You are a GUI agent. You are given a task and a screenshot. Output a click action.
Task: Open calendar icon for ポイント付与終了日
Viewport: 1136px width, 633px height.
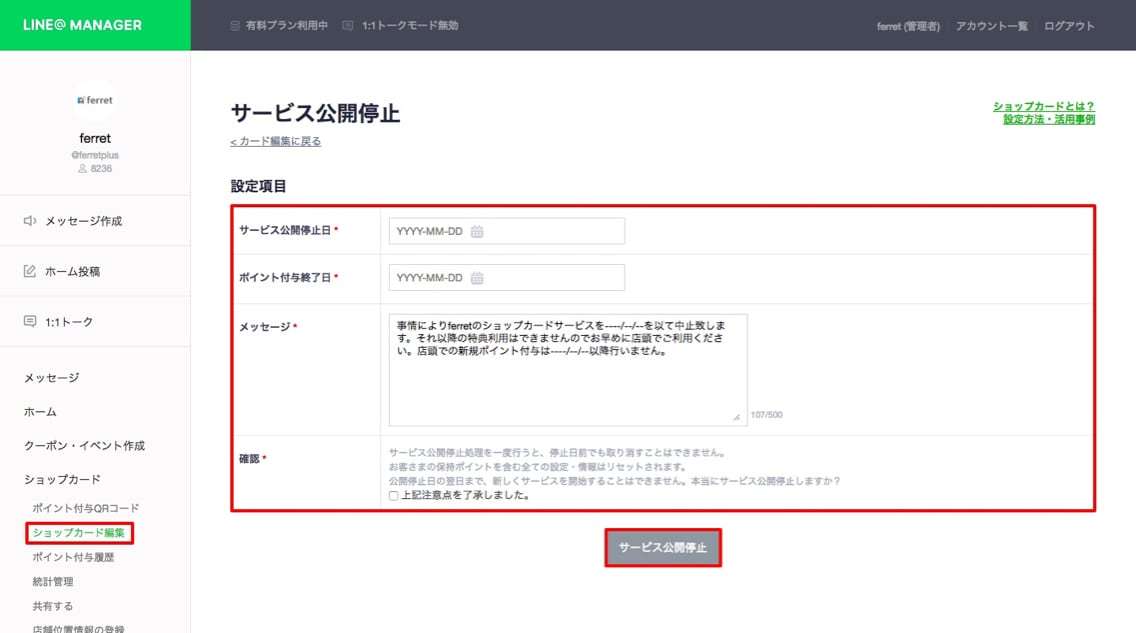coord(477,278)
